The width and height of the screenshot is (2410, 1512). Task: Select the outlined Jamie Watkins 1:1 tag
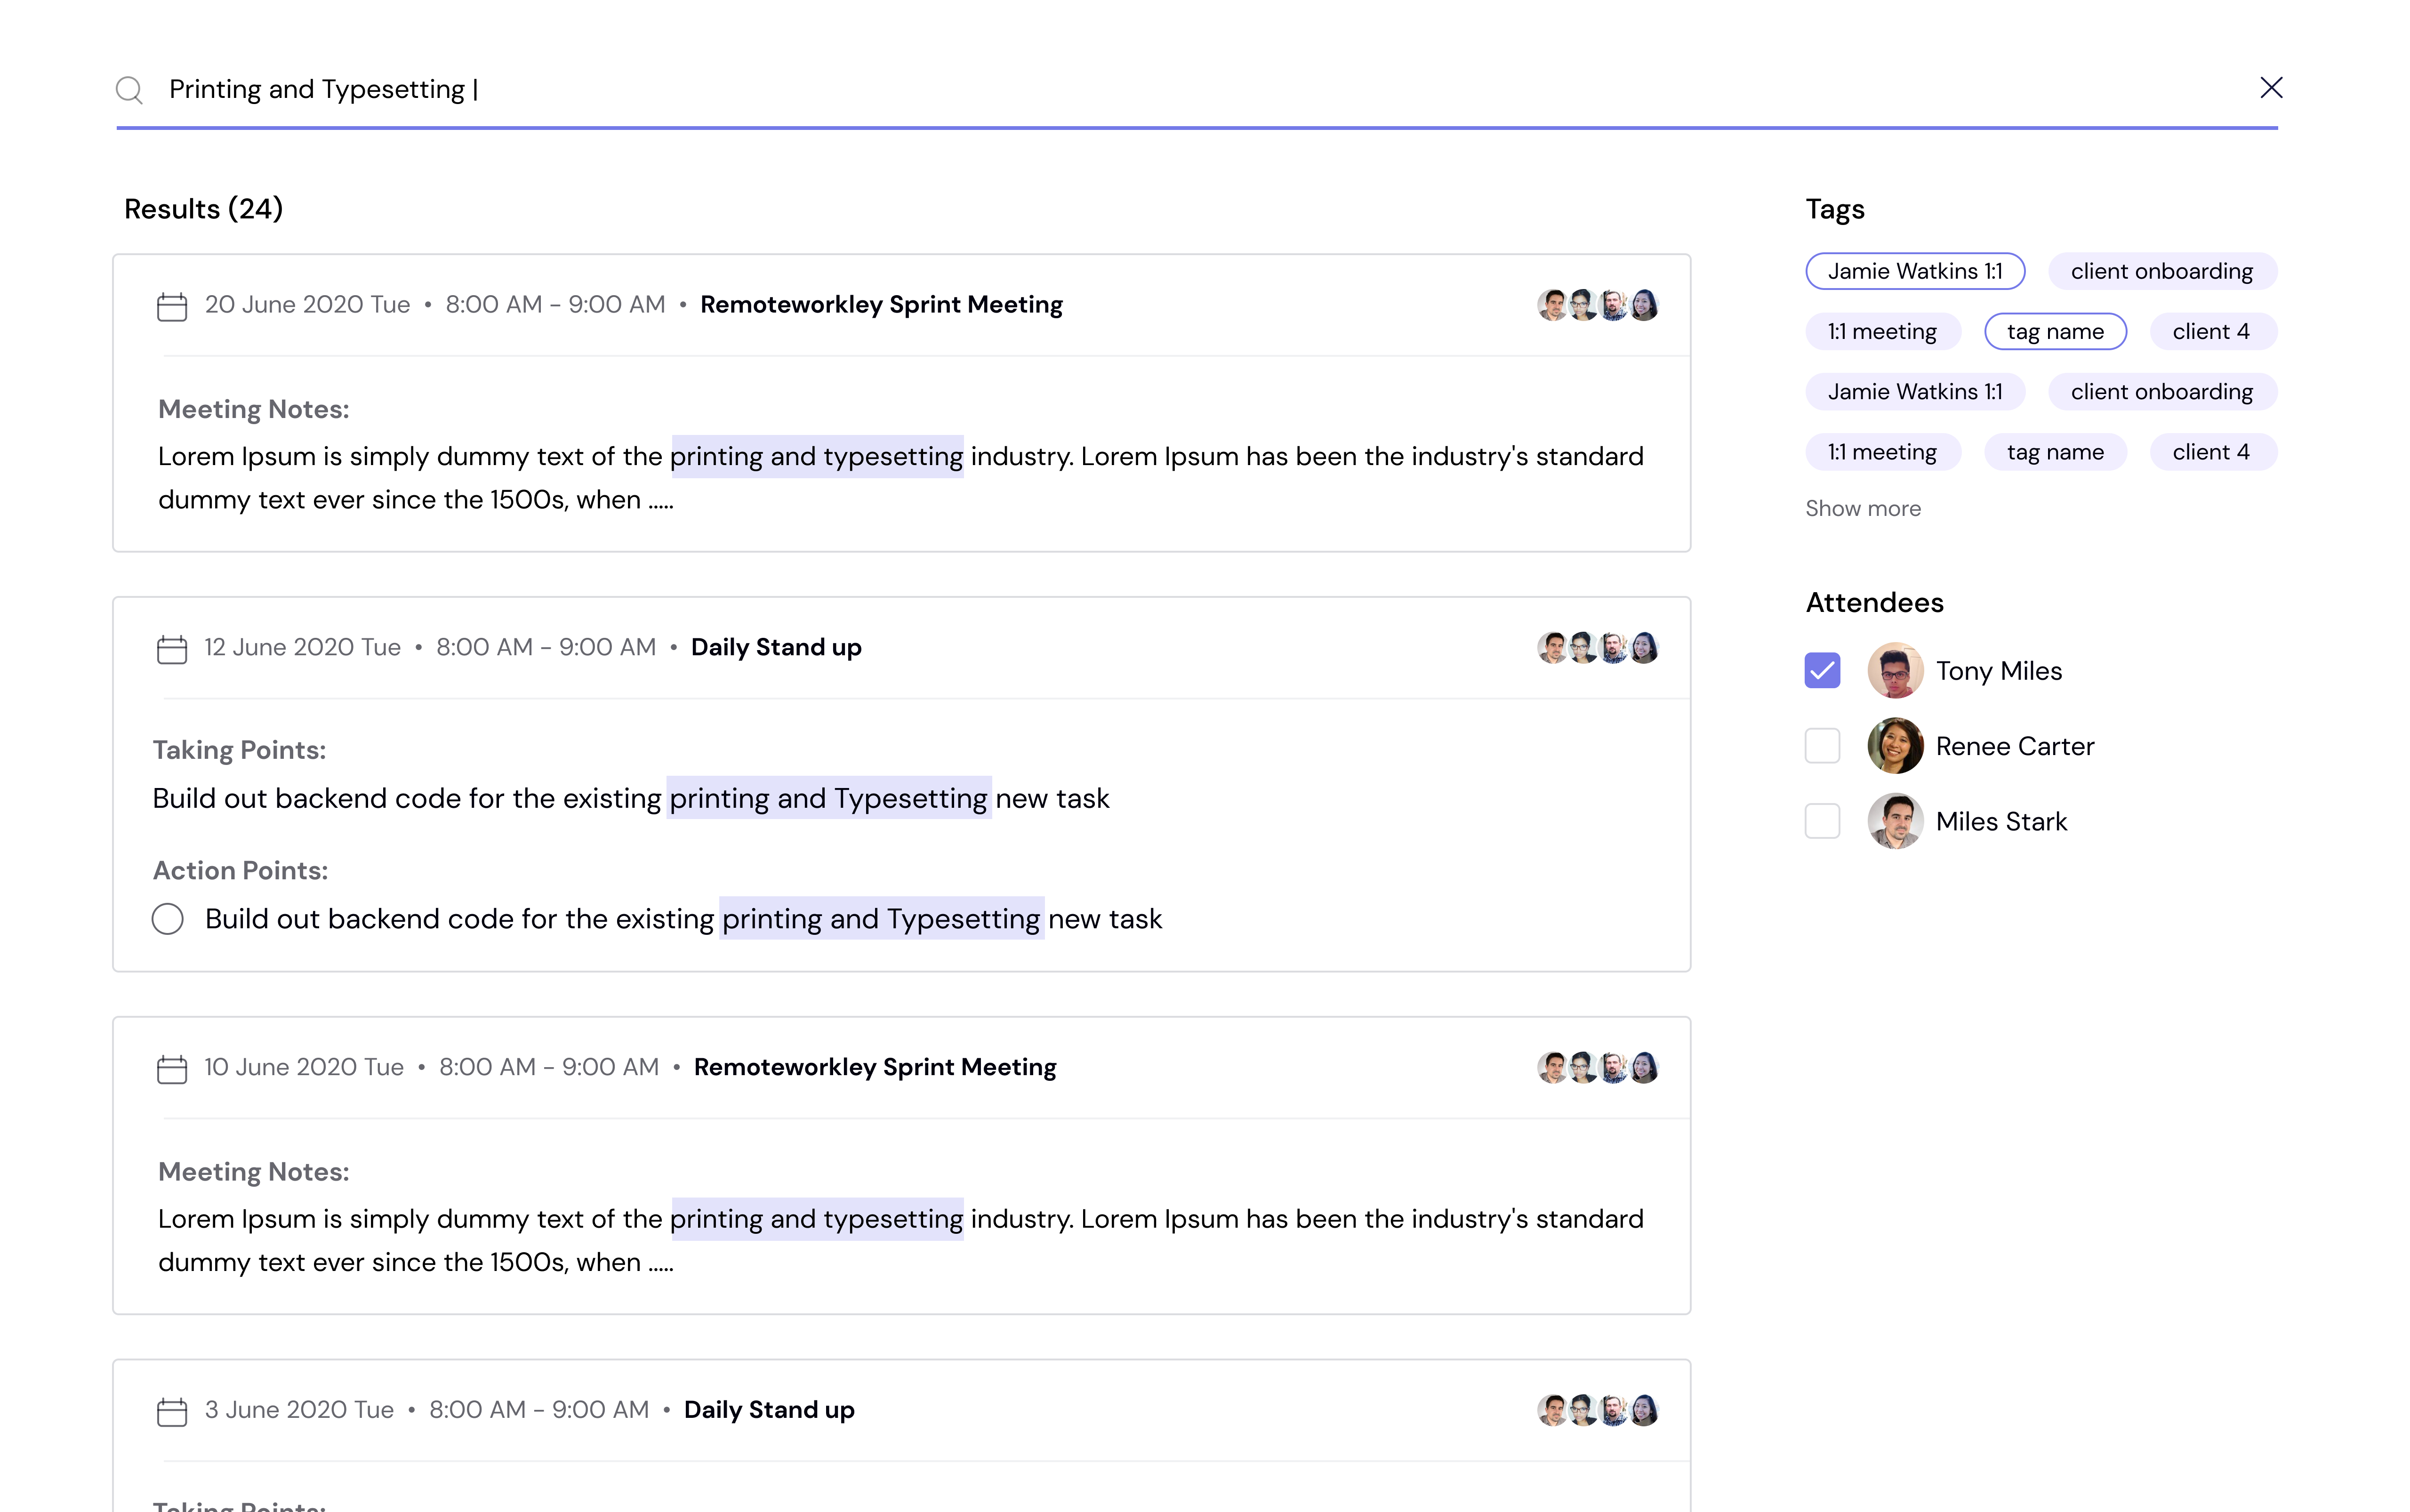pyautogui.click(x=1915, y=271)
